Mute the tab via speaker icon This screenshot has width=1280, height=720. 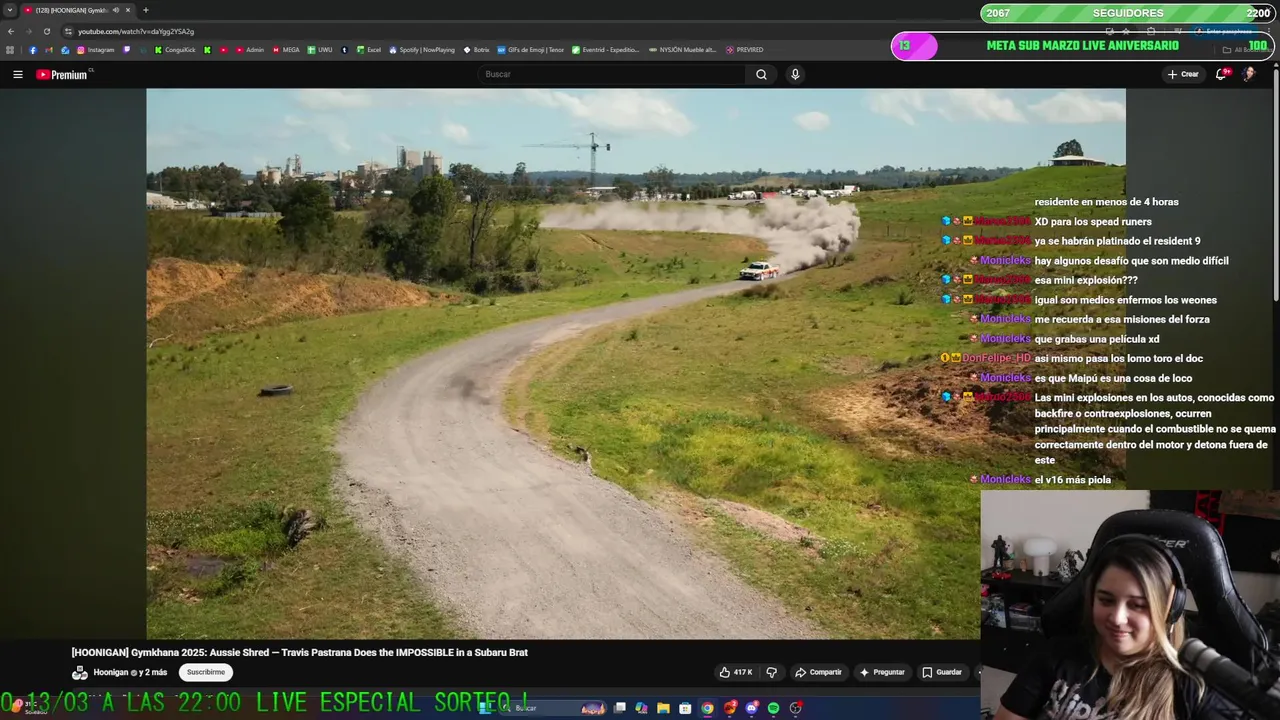click(x=115, y=10)
